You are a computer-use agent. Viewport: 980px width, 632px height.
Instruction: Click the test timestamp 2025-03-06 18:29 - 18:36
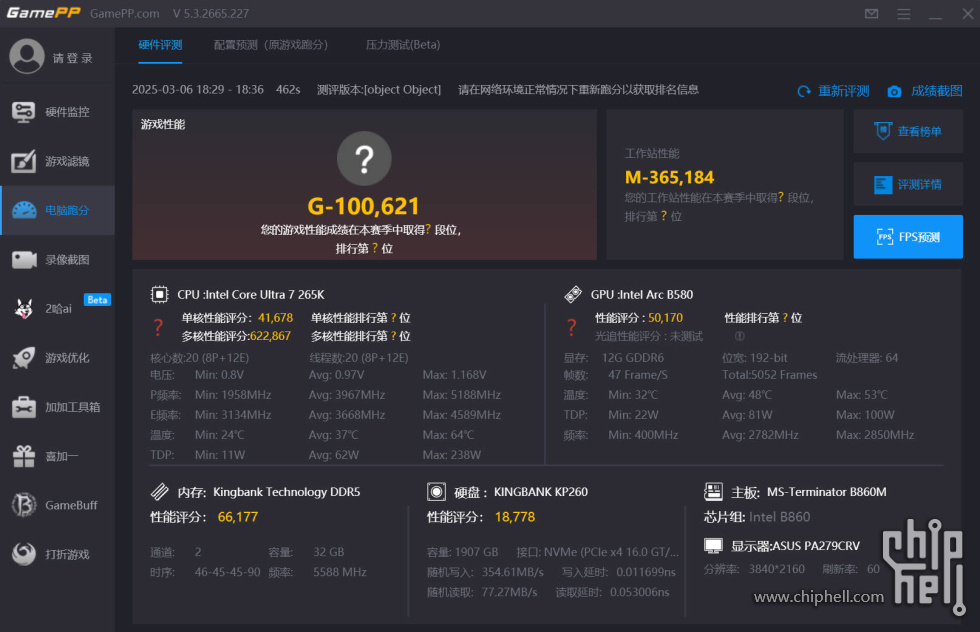[x=198, y=89]
